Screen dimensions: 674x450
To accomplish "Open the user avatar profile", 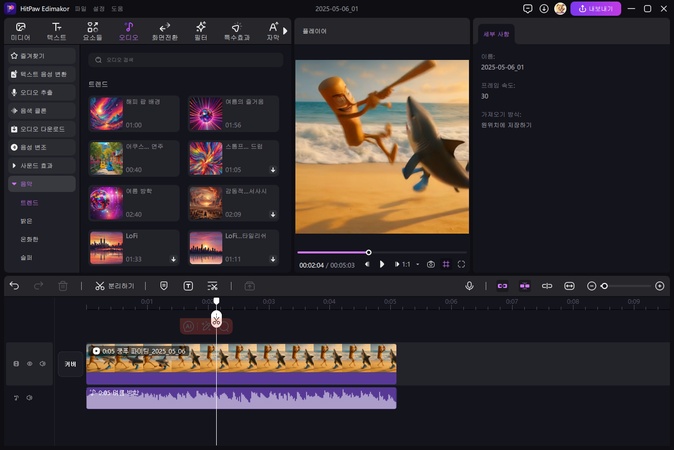I will [560, 9].
